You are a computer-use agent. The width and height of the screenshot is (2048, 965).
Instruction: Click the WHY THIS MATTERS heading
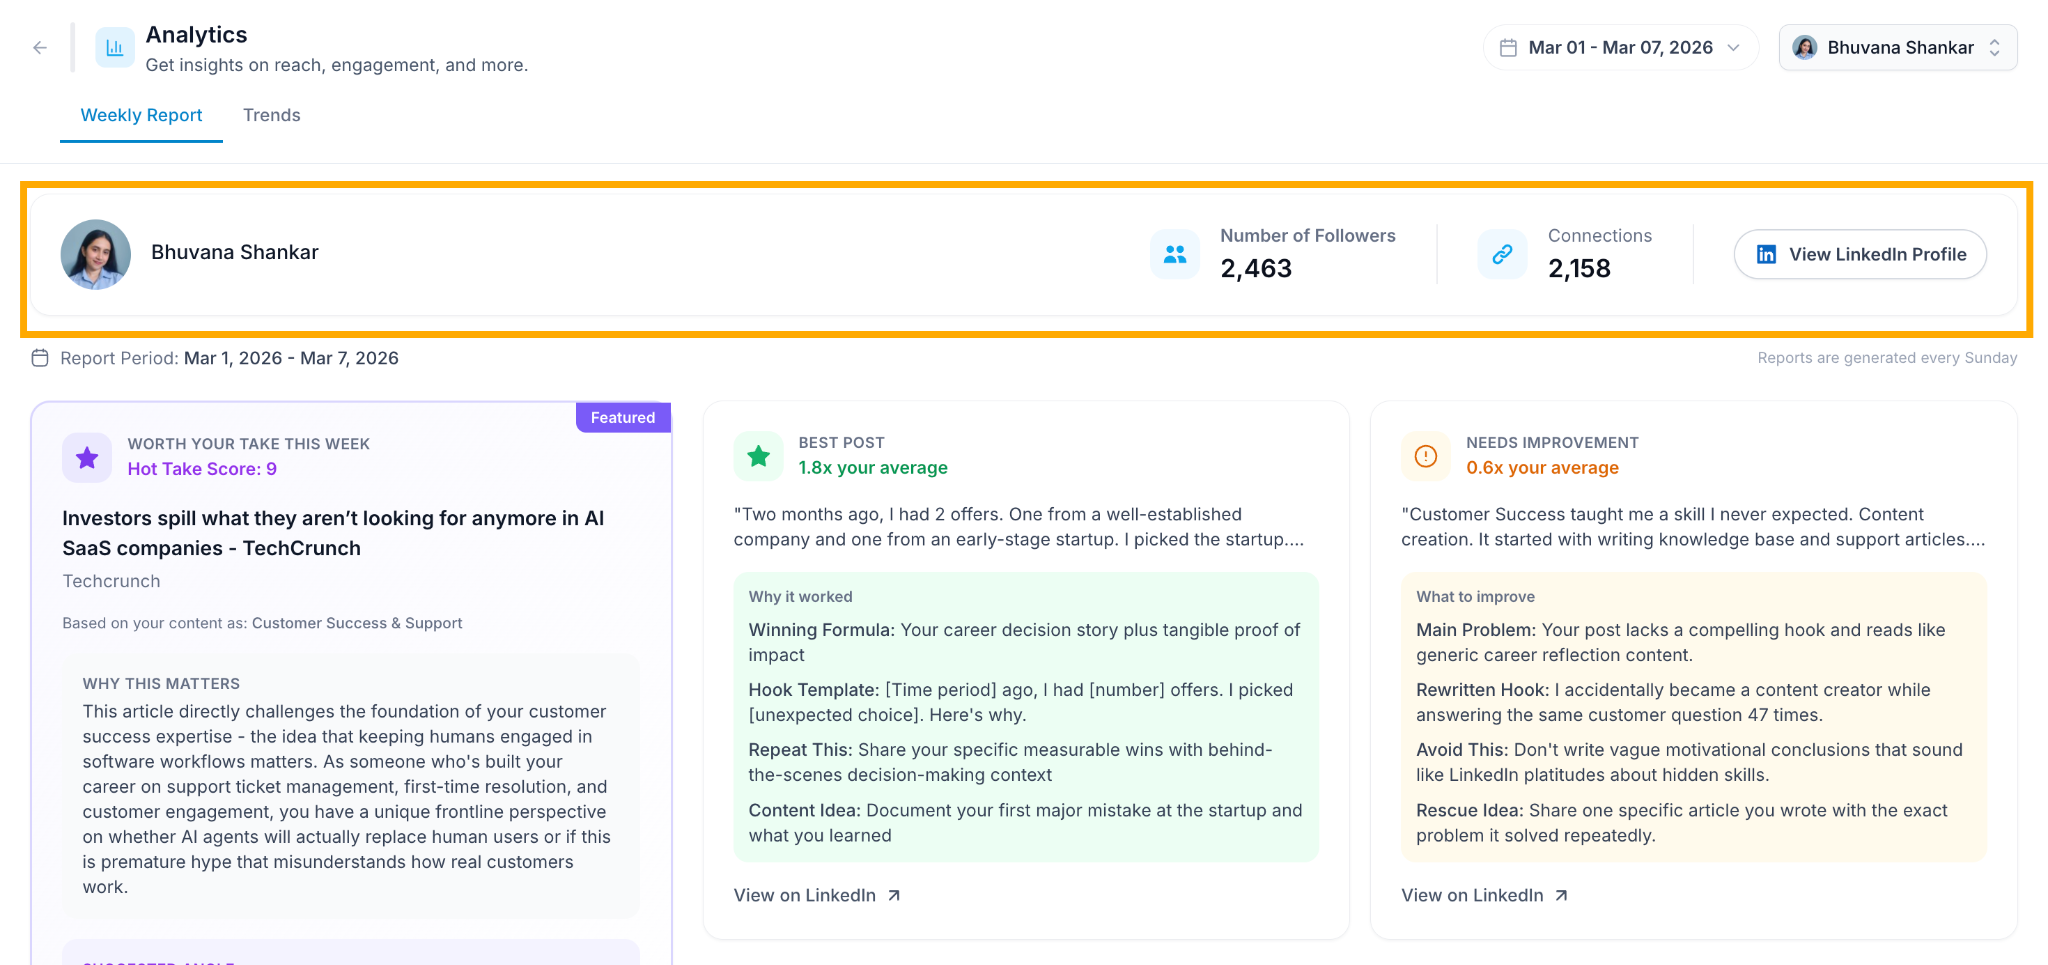tap(161, 684)
